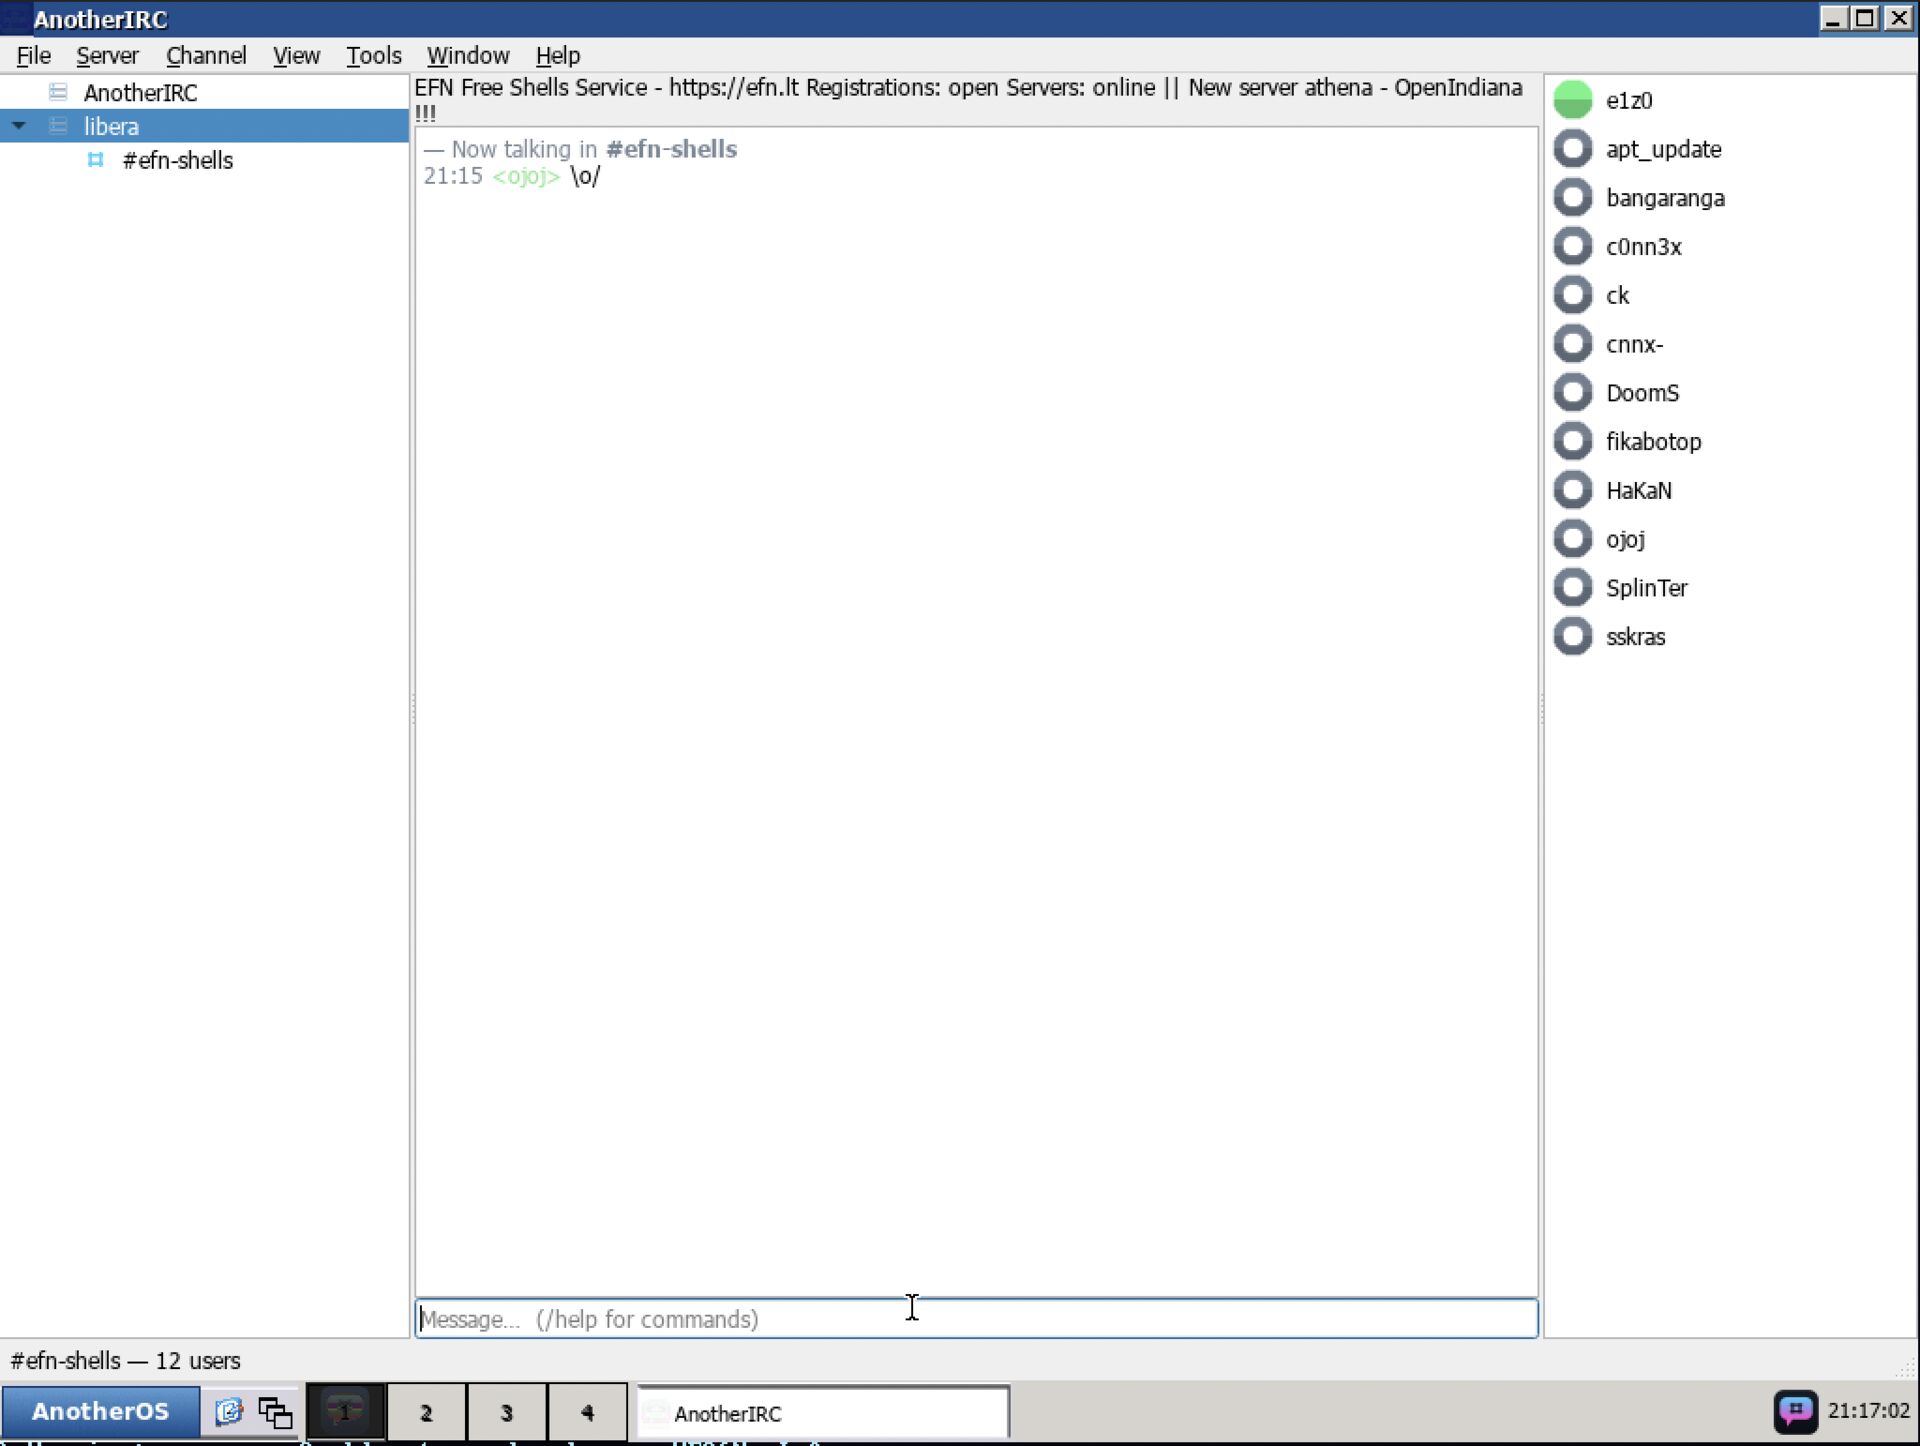Click the taskbar clock
The image size is (1920, 1446).
[1868, 1411]
